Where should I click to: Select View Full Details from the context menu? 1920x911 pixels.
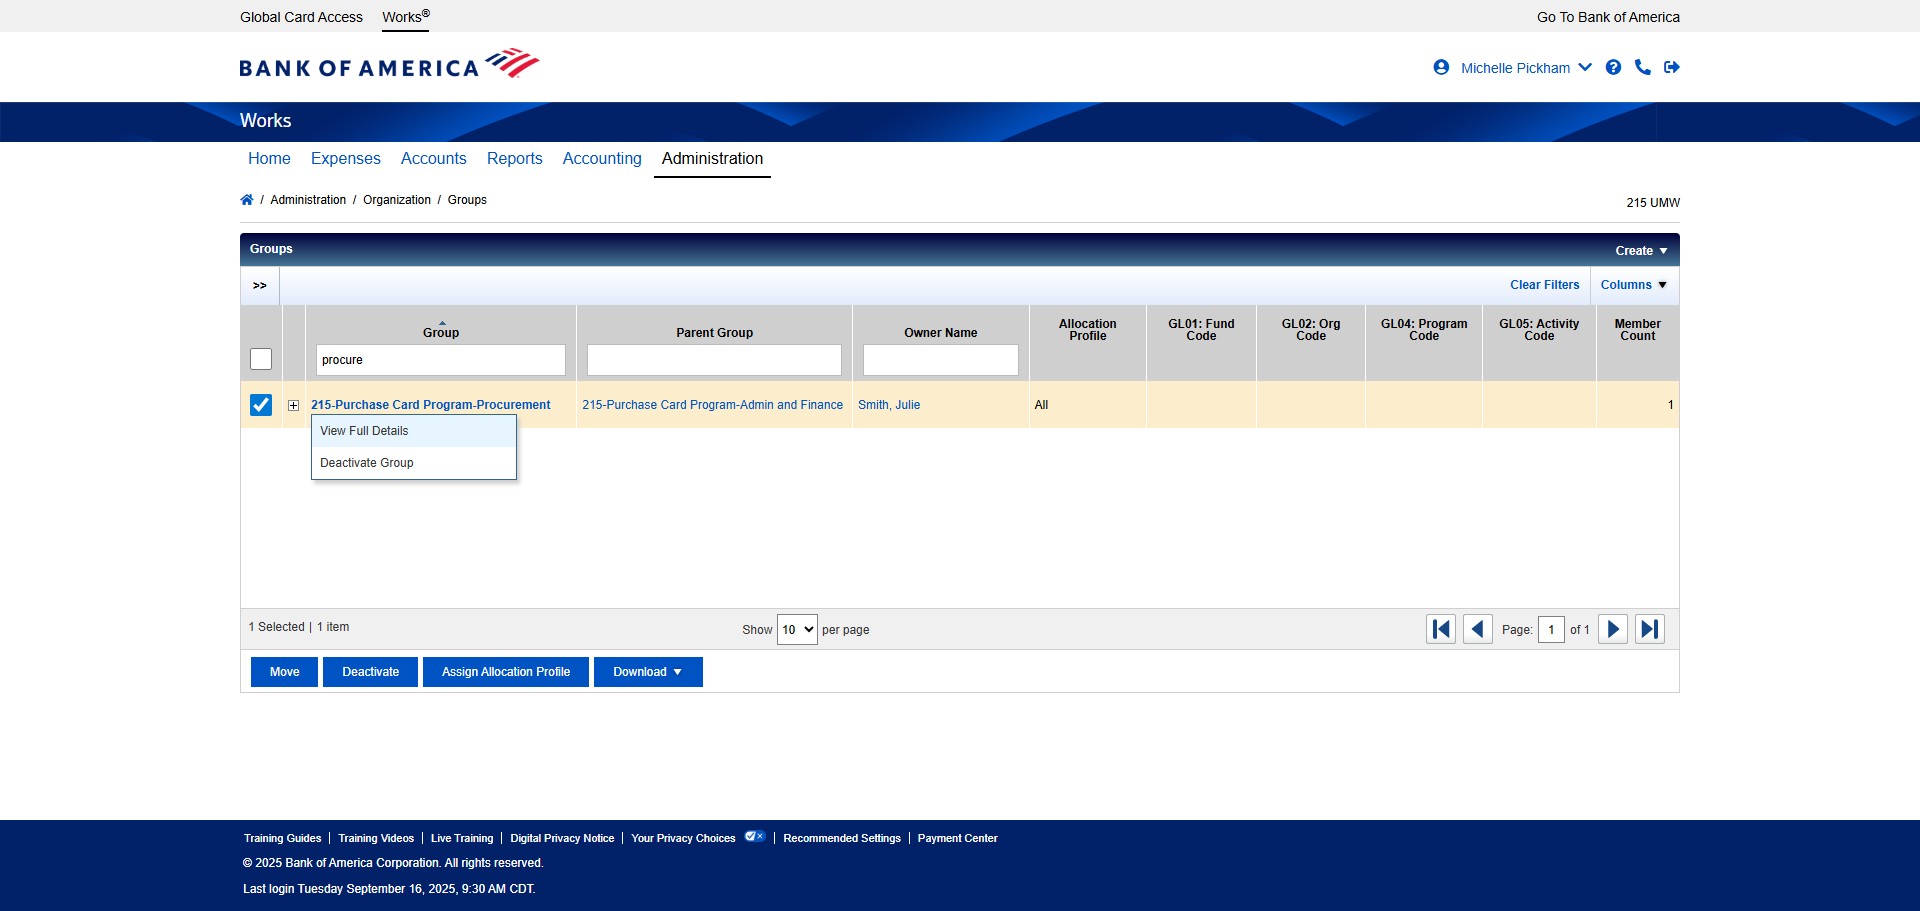[363, 430]
